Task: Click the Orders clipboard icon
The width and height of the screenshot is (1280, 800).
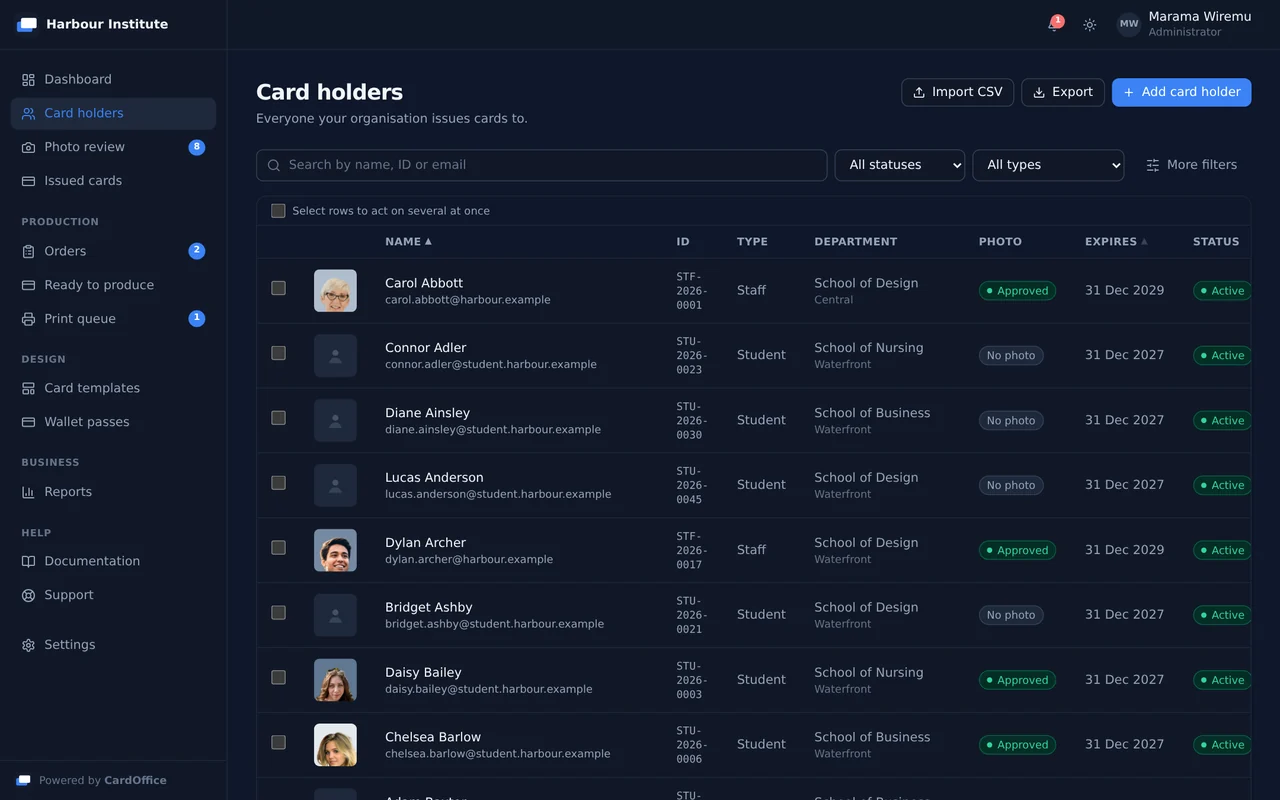Action: coord(28,251)
